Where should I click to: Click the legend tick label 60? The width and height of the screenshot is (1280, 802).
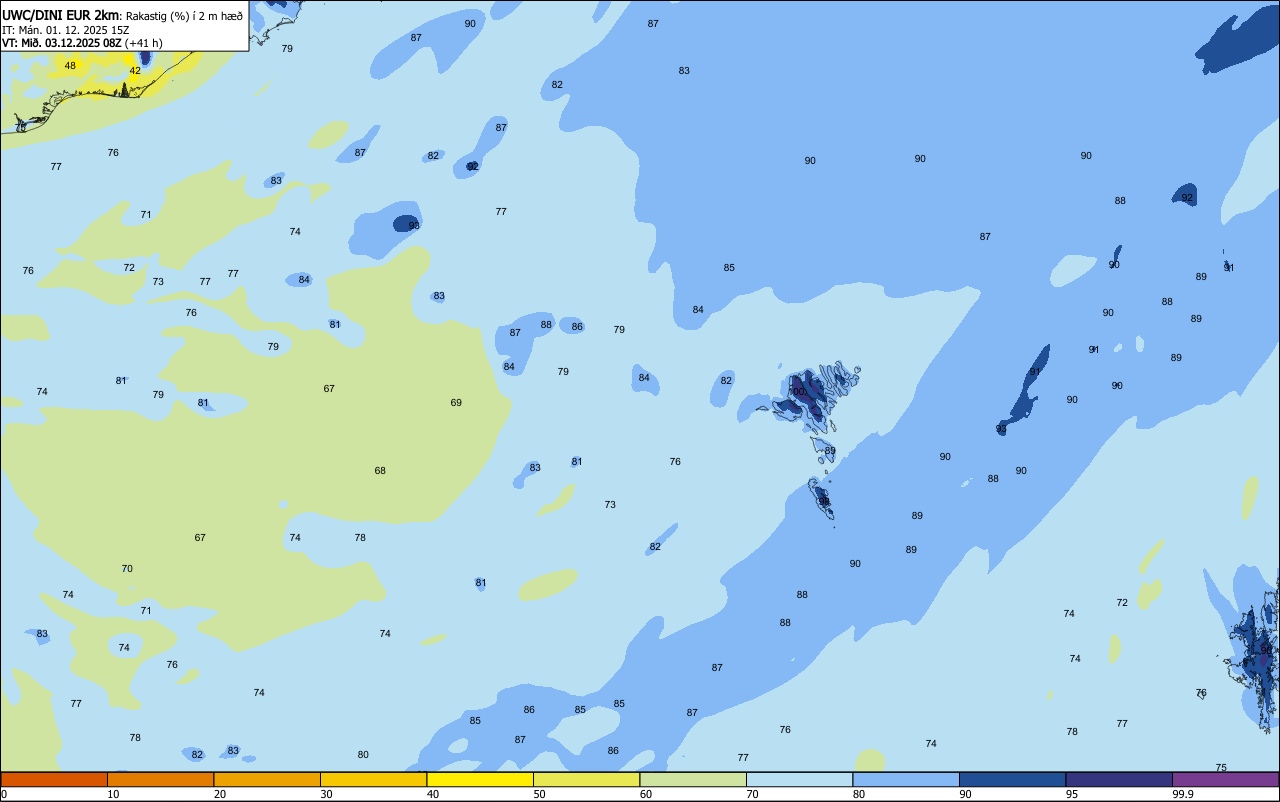point(646,794)
